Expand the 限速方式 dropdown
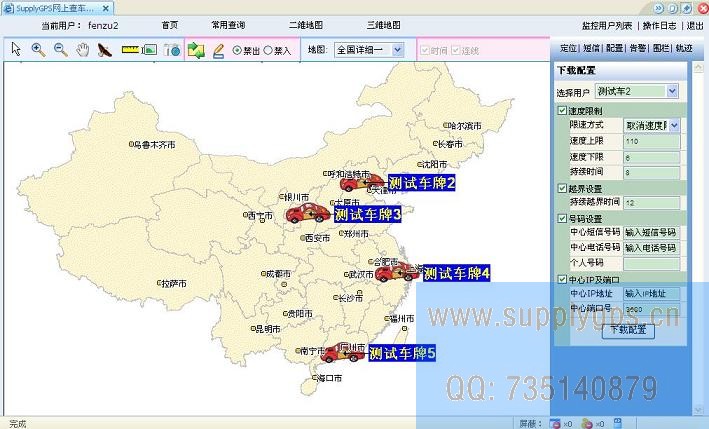Screen dimensions: 709x429 [x=674, y=125]
